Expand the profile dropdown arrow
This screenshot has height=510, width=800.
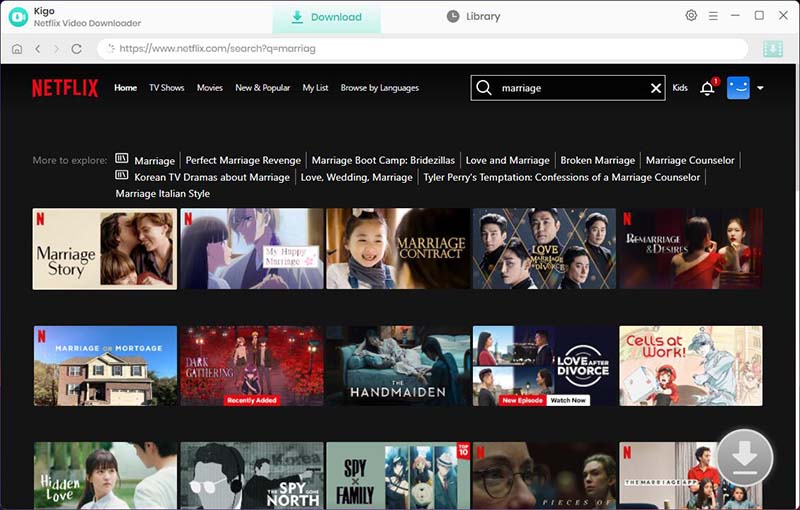pyautogui.click(x=760, y=88)
